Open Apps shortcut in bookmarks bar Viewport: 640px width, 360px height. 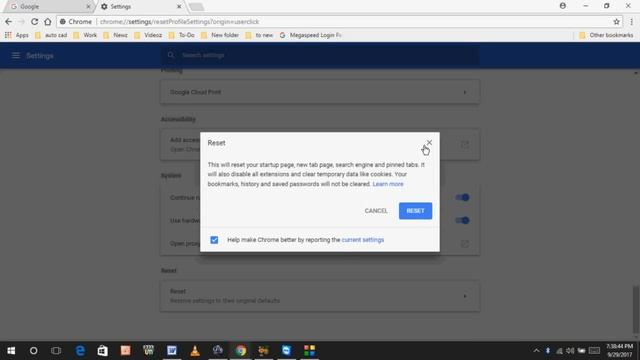(17, 35)
